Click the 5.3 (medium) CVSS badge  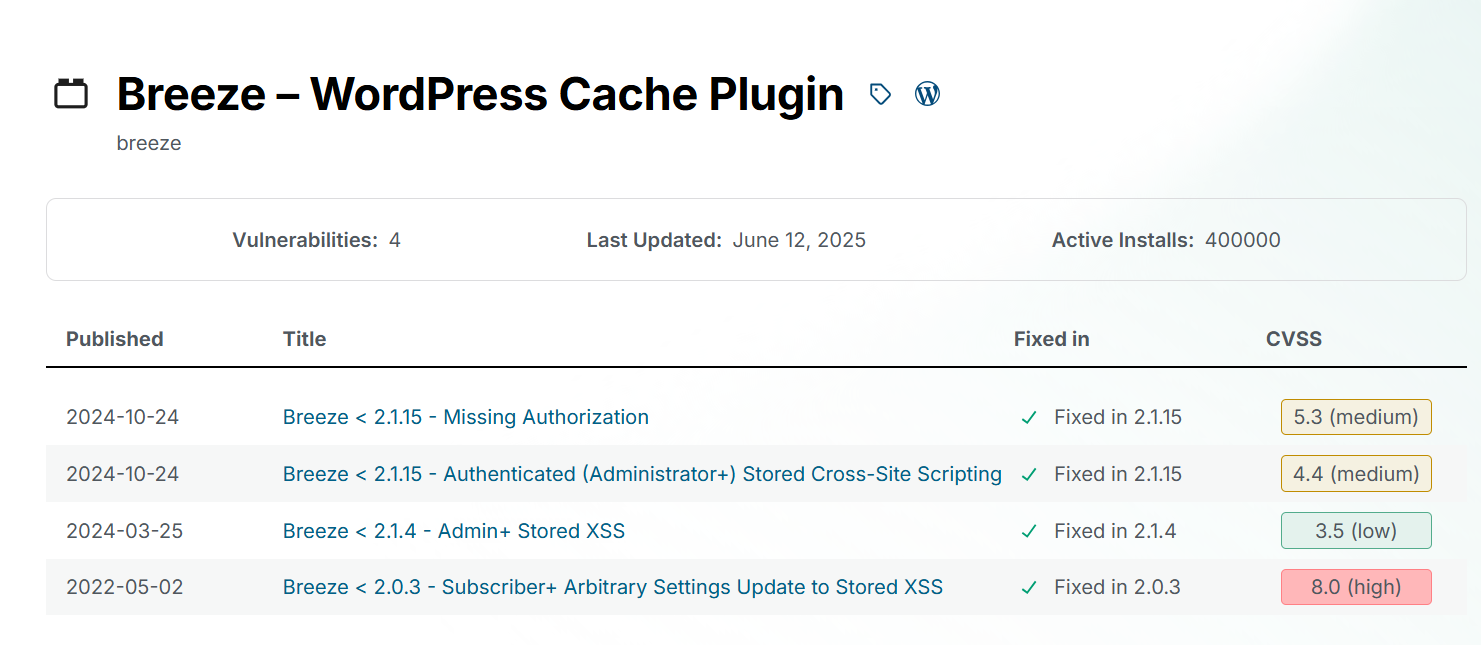click(x=1356, y=417)
